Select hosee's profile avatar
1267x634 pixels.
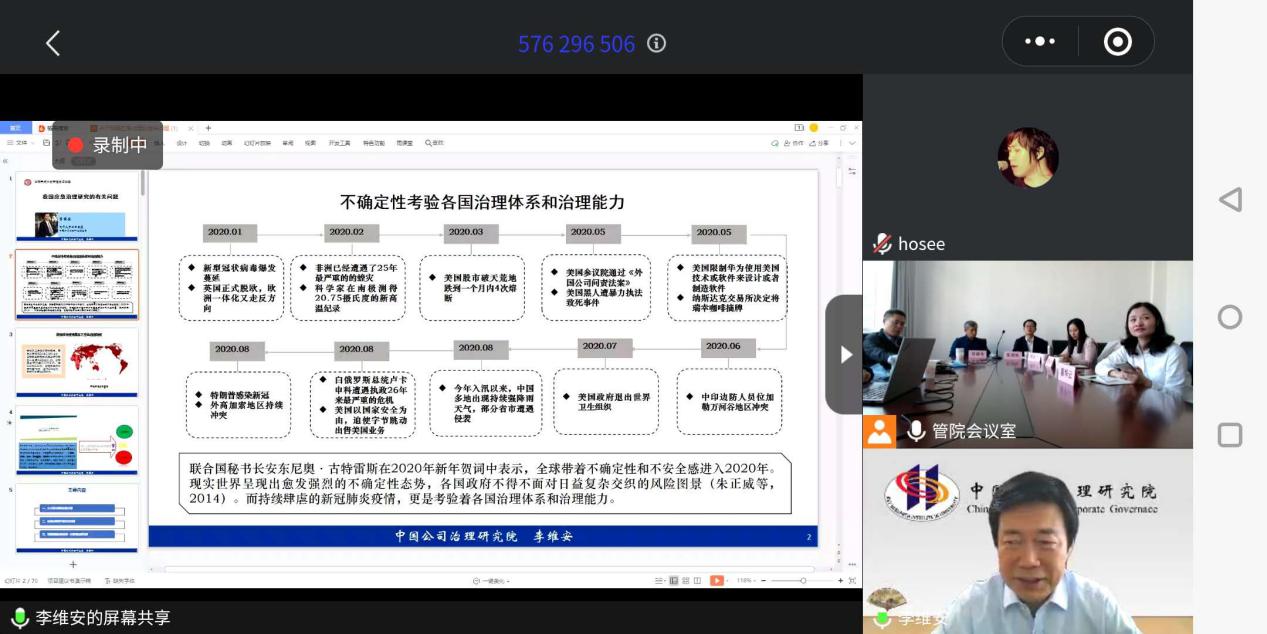(1027, 158)
